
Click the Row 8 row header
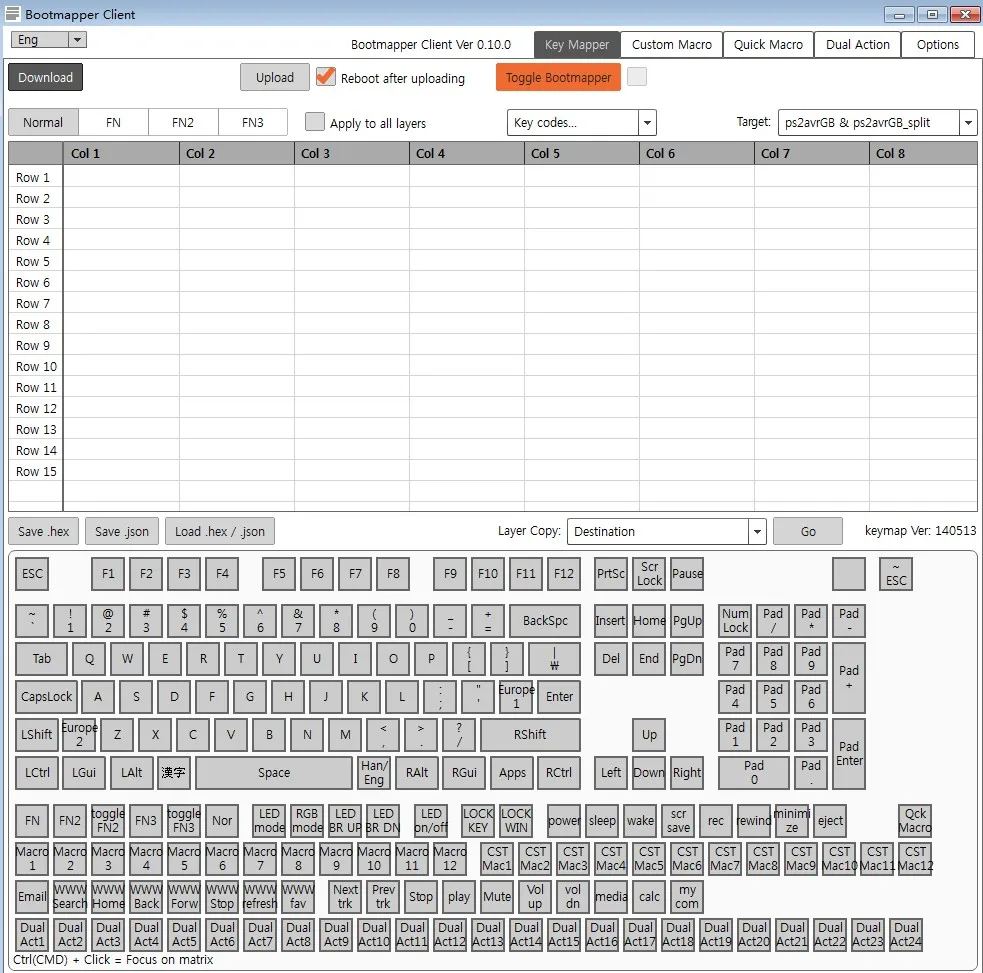[x=36, y=325]
